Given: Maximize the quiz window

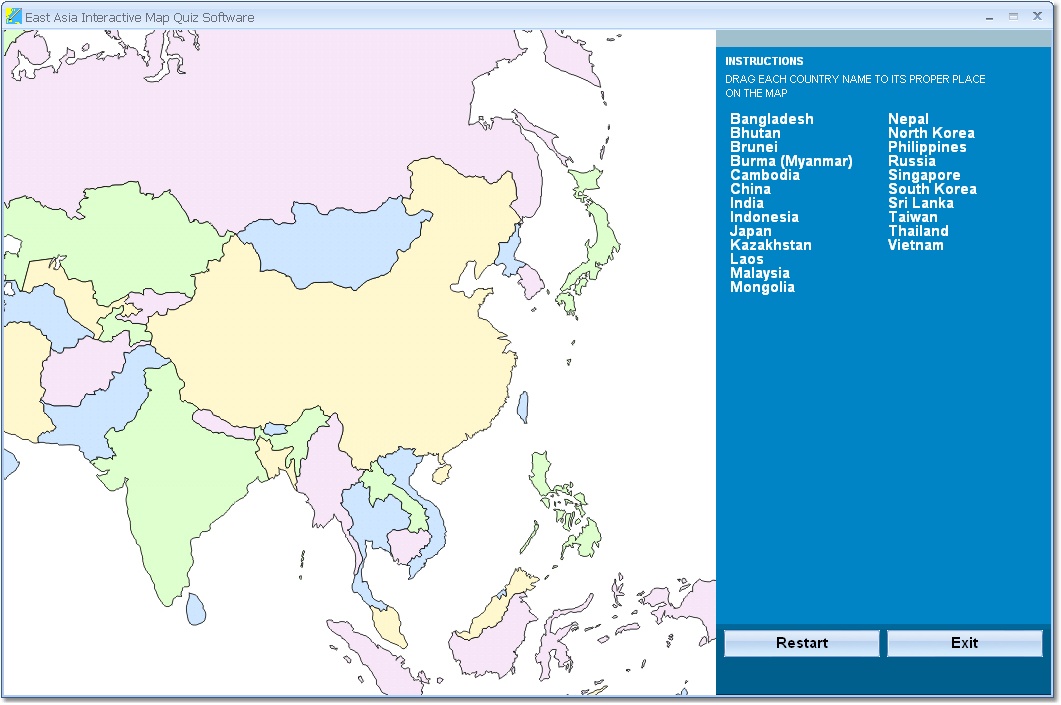Looking at the screenshot, I should (1013, 17).
